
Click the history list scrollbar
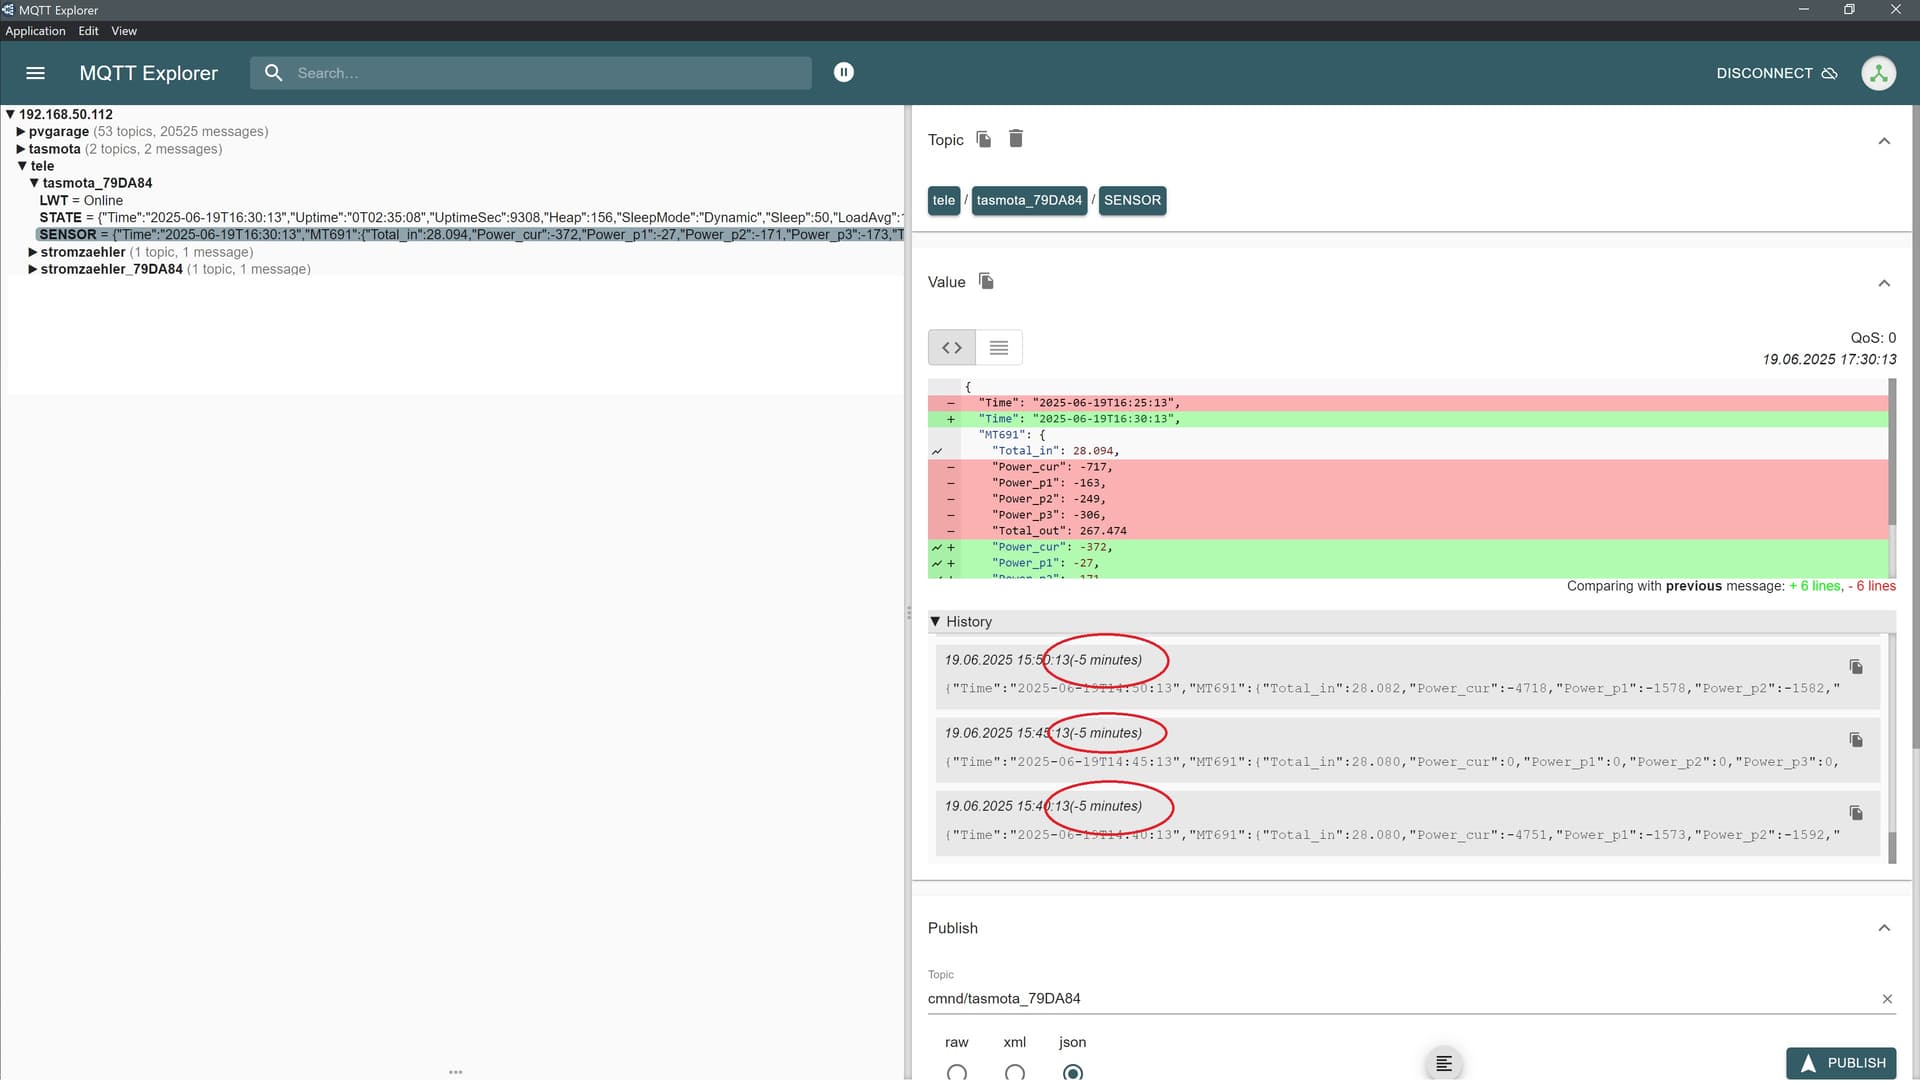(x=1892, y=847)
